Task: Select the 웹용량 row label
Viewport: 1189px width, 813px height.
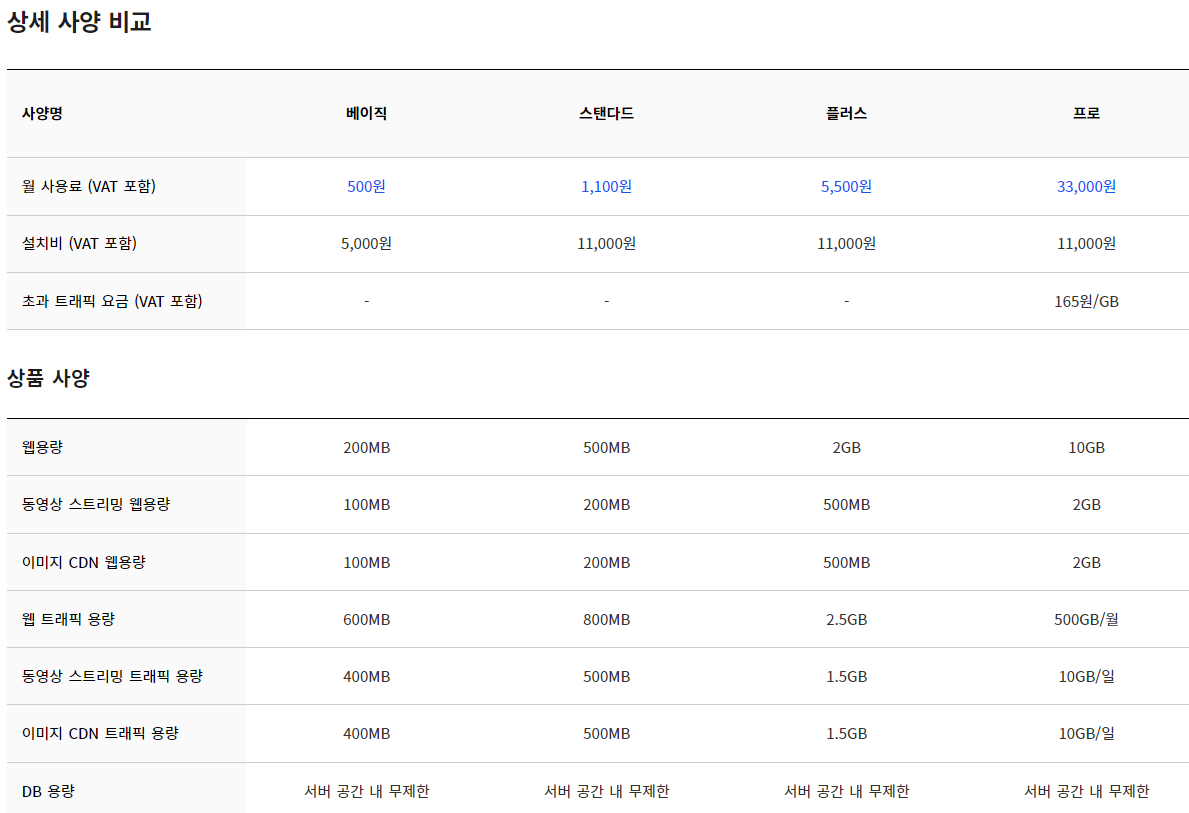Action: coord(42,447)
